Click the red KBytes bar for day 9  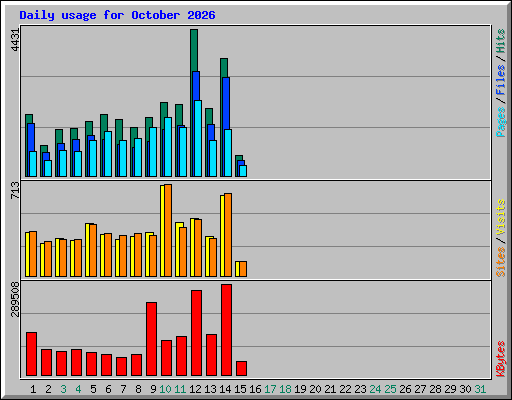click(151, 339)
